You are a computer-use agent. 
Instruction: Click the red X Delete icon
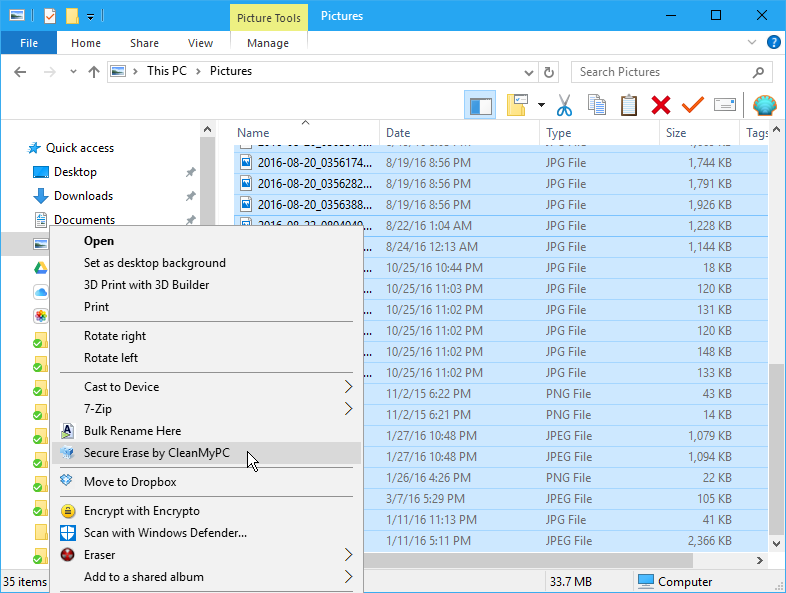(660, 105)
